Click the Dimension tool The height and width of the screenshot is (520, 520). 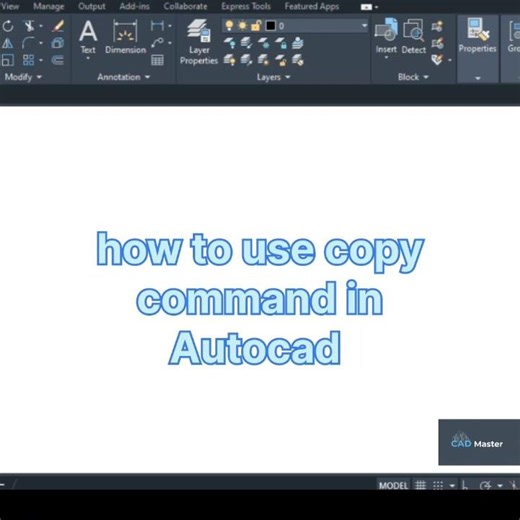pyautogui.click(x=125, y=37)
